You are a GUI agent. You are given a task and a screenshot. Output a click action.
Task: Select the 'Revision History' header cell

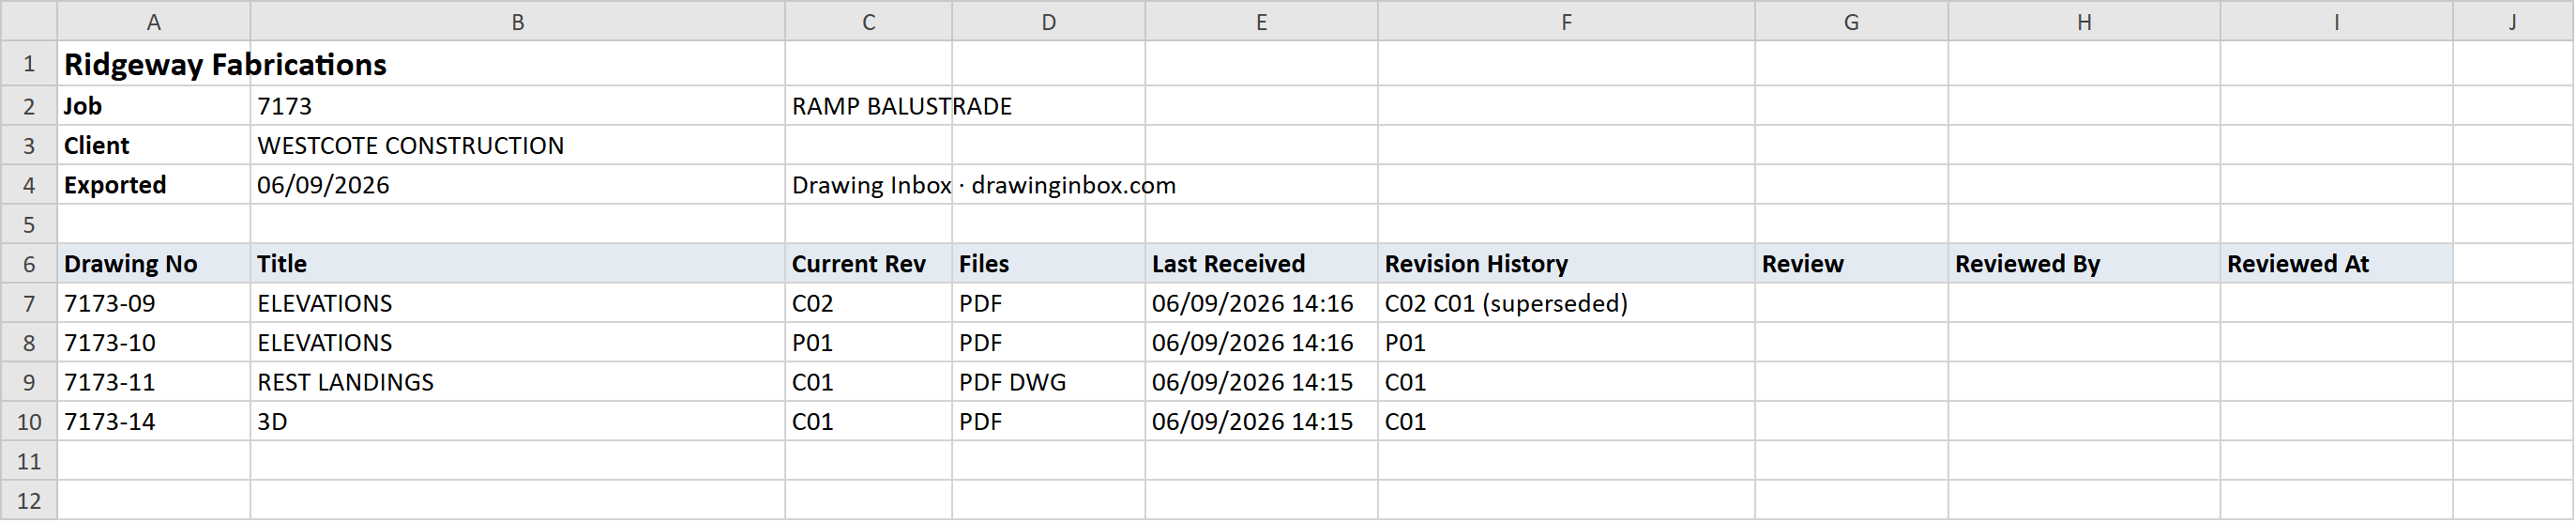[x=1567, y=264]
